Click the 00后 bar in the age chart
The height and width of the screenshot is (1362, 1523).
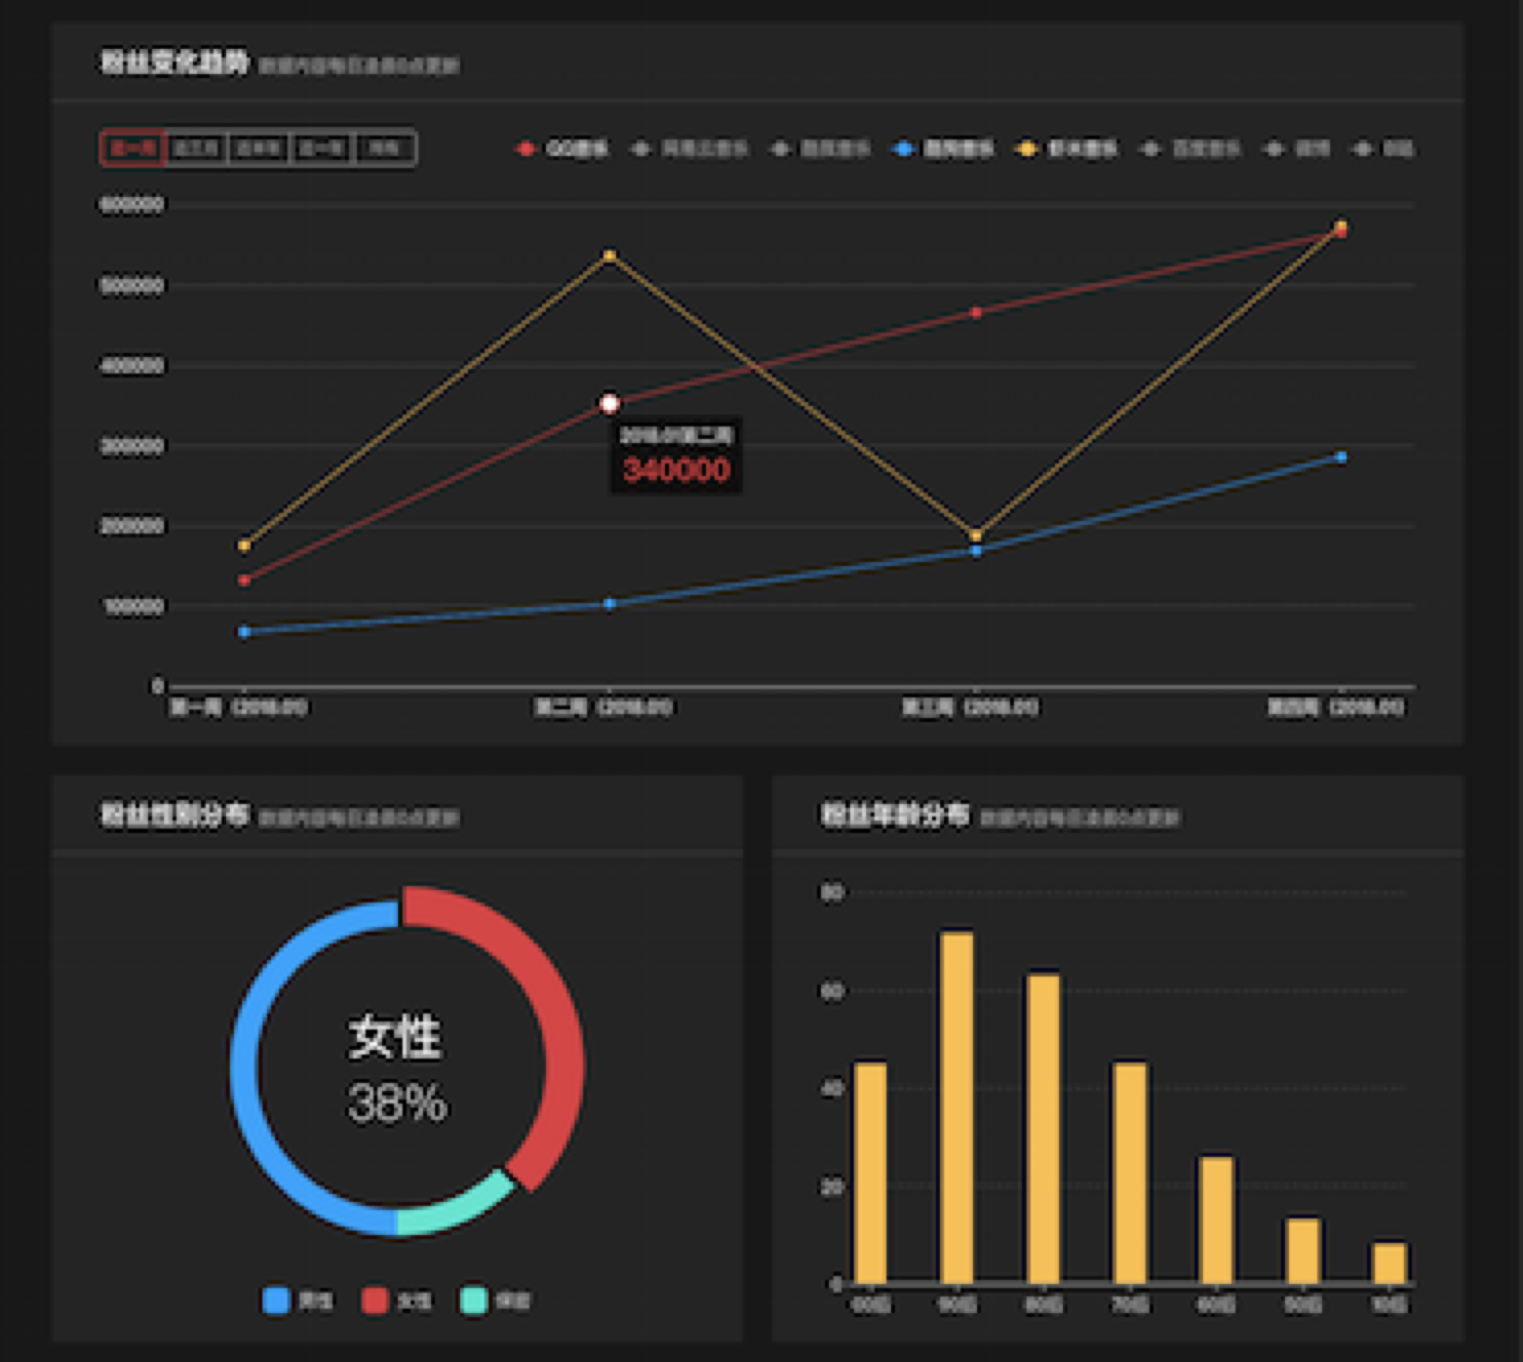[870, 1173]
